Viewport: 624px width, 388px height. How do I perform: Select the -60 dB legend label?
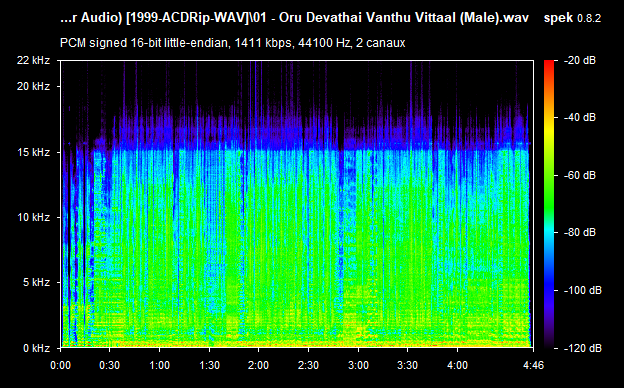click(x=580, y=175)
